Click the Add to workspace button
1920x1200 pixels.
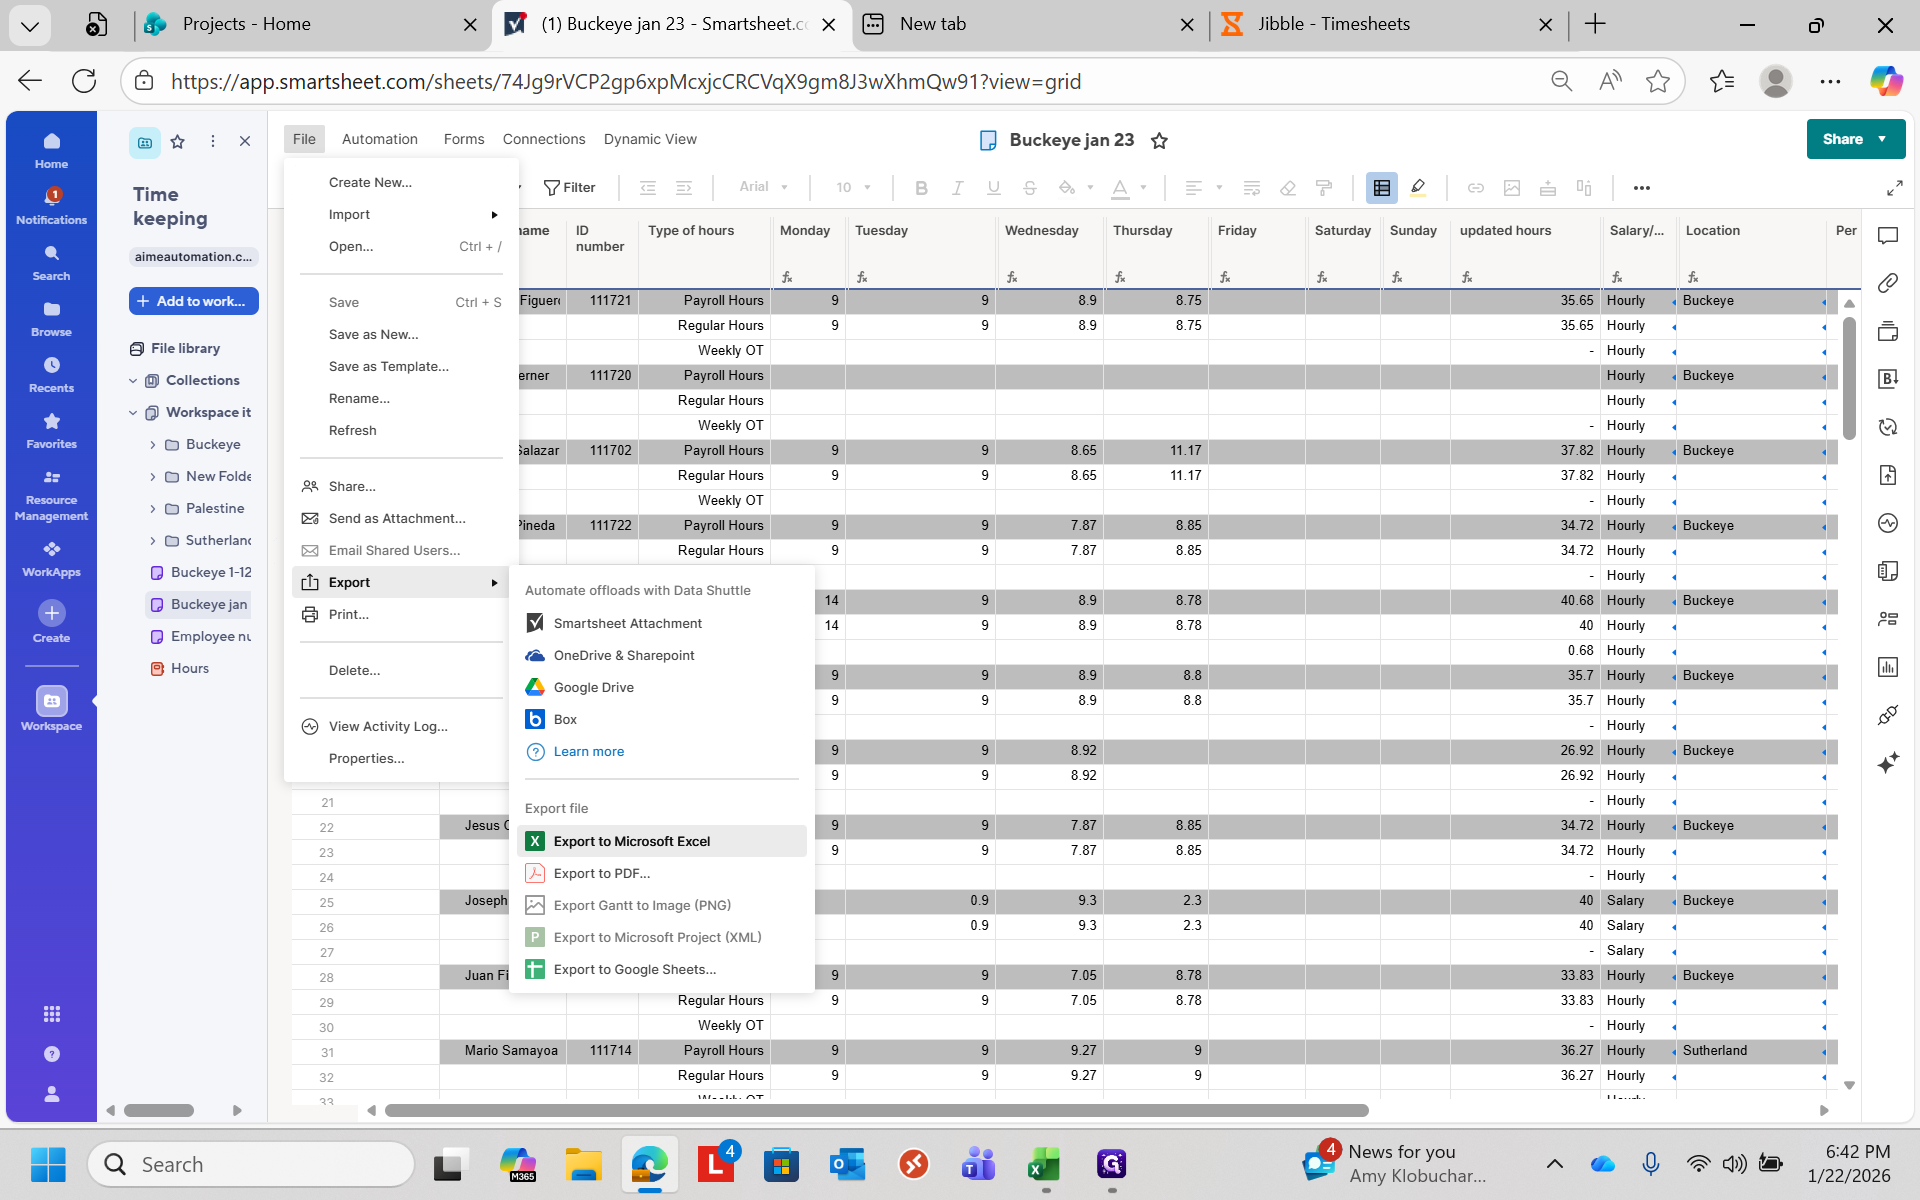[193, 301]
